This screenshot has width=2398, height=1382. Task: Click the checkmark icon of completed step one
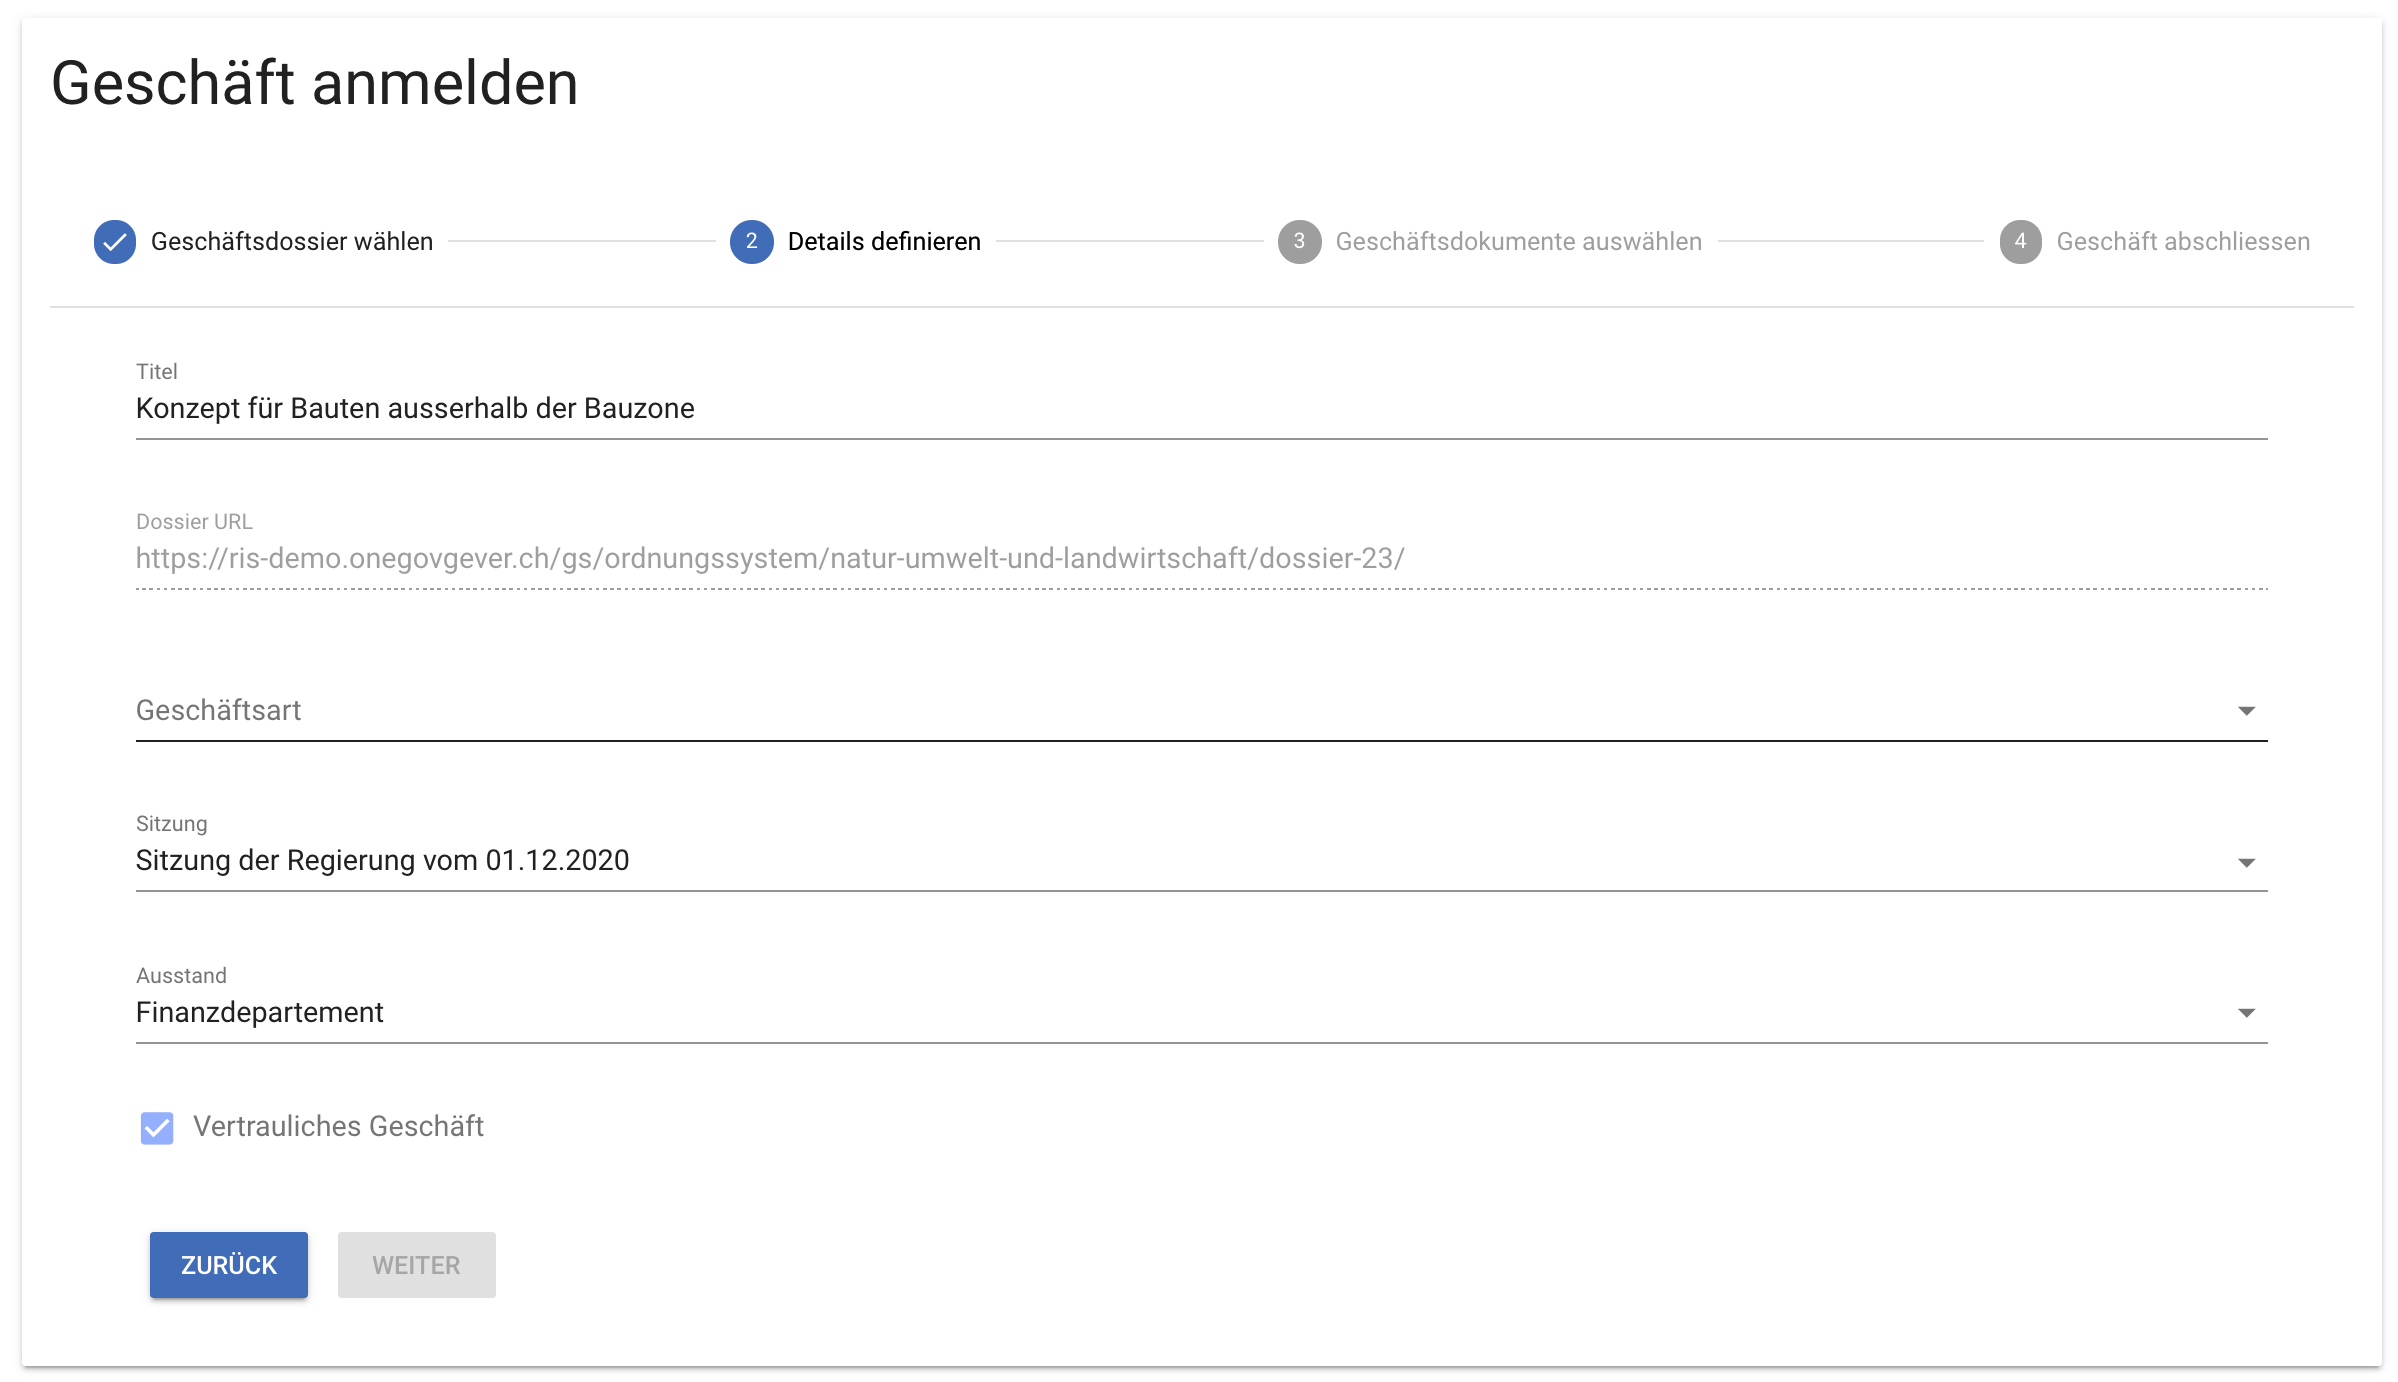115,242
